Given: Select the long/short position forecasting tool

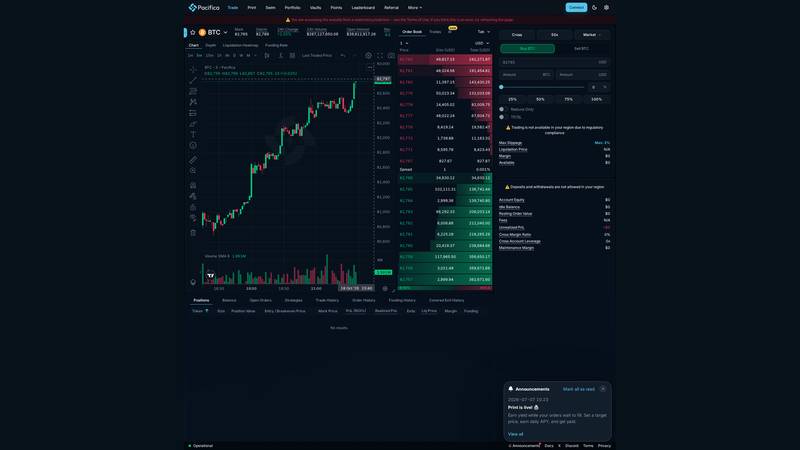Looking at the screenshot, I should pyautogui.click(x=193, y=113).
